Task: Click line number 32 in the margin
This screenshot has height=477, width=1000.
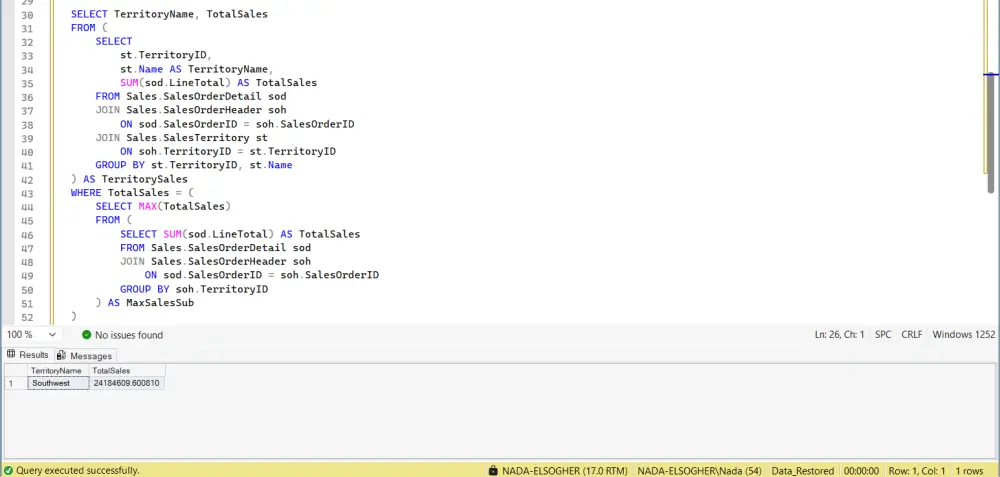Action: coord(27,43)
